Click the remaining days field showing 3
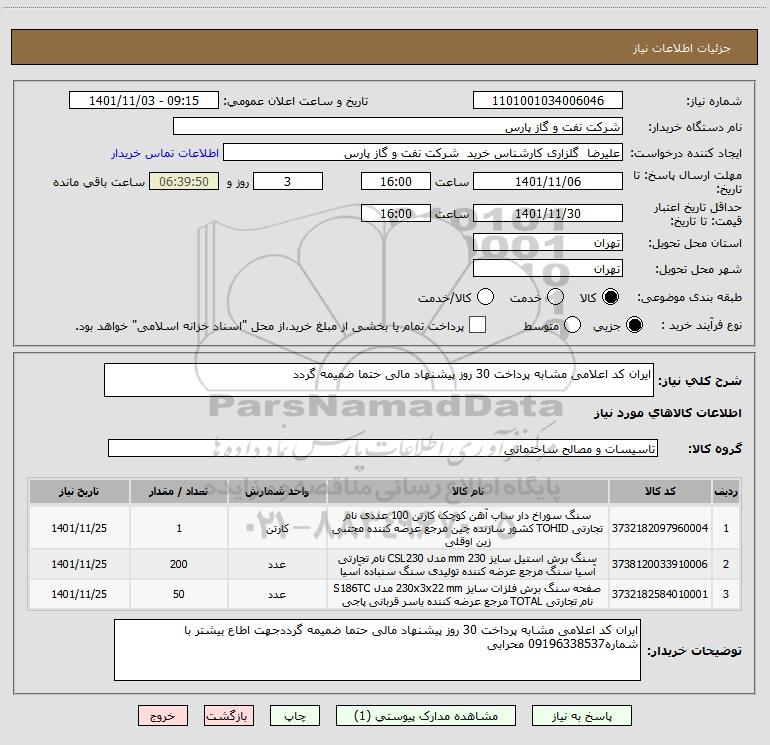 288,182
